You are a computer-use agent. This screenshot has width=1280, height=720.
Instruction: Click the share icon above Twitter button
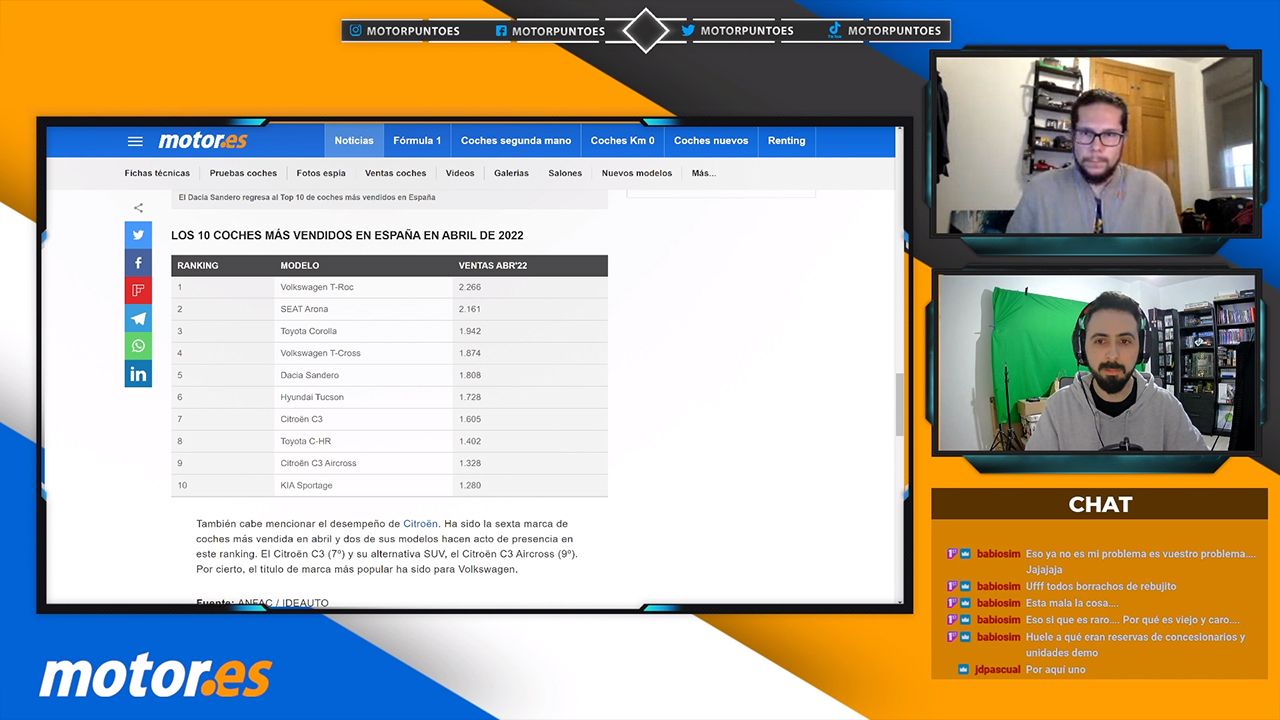(x=138, y=208)
